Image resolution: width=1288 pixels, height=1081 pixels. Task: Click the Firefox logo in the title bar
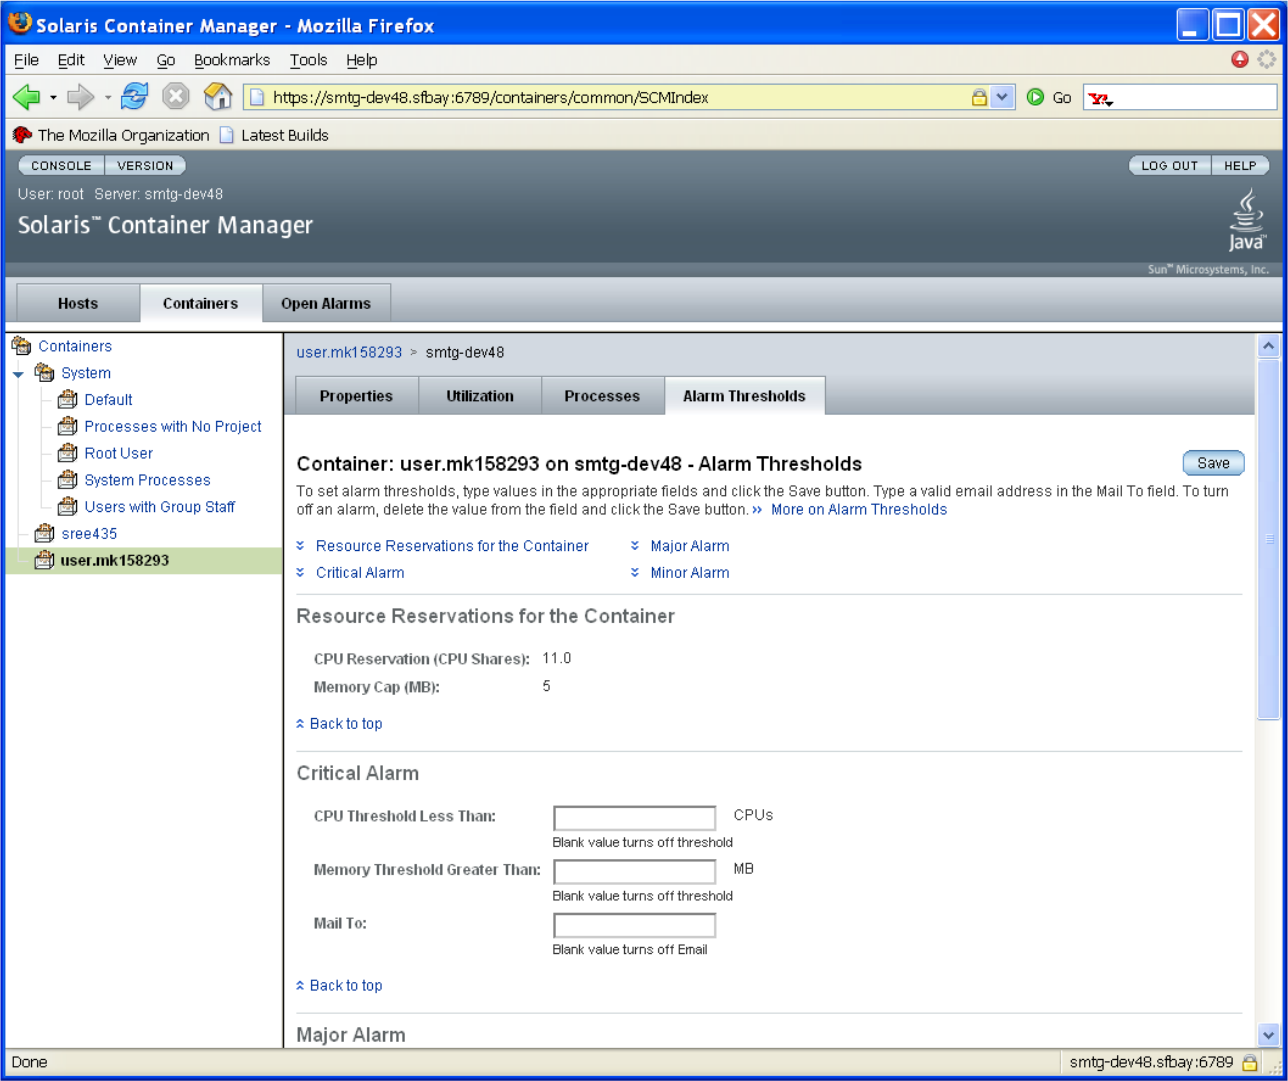[x=20, y=24]
